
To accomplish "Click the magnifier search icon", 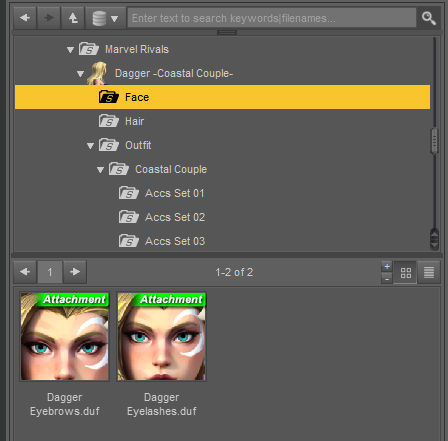I will (429, 18).
